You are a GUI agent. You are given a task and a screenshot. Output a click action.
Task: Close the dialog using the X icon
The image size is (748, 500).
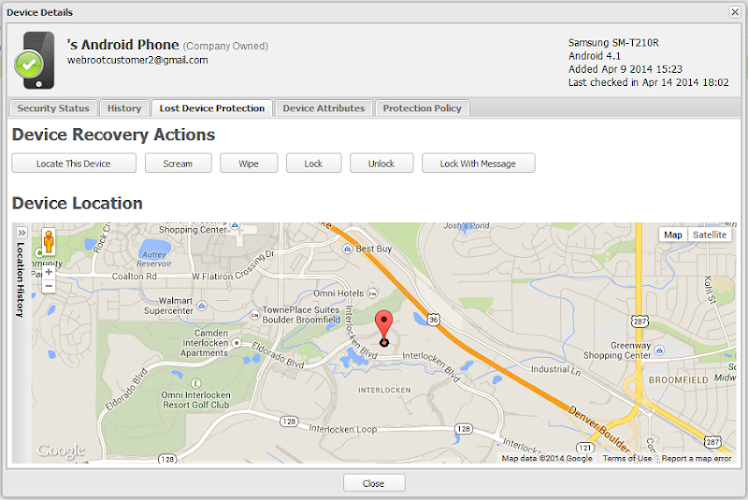(735, 12)
